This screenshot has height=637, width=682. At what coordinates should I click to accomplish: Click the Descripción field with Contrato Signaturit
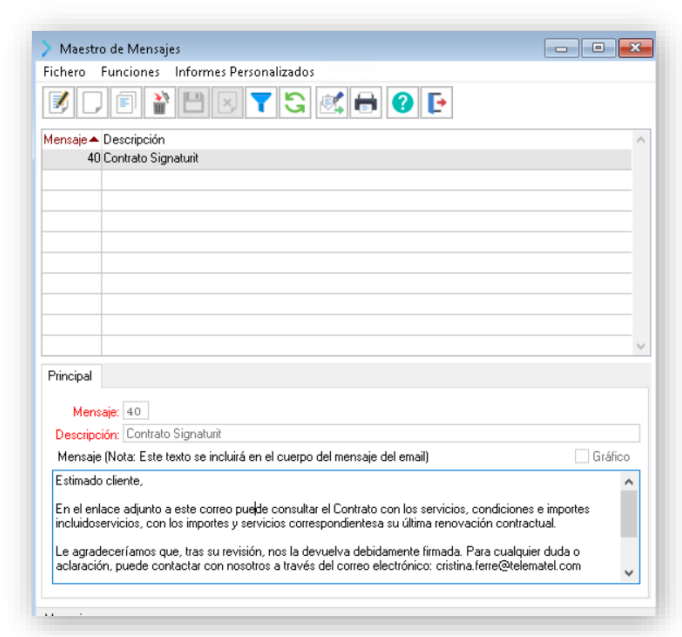(x=381, y=434)
